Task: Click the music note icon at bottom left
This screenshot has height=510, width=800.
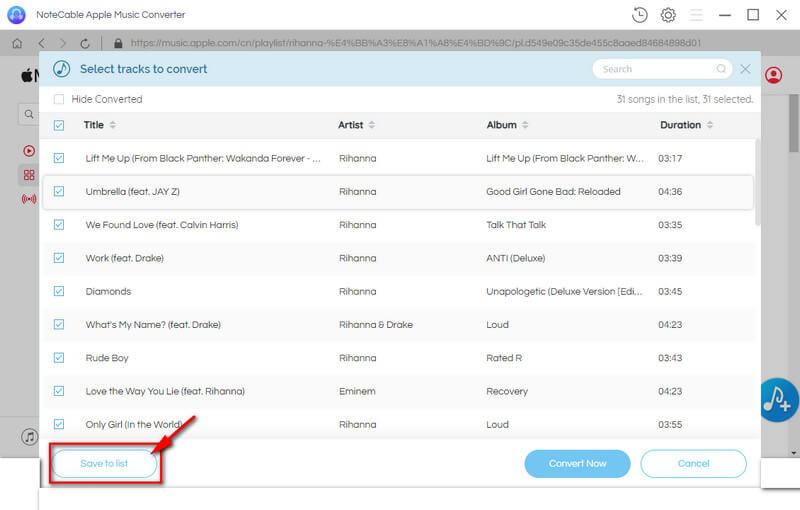Action: tap(30, 437)
